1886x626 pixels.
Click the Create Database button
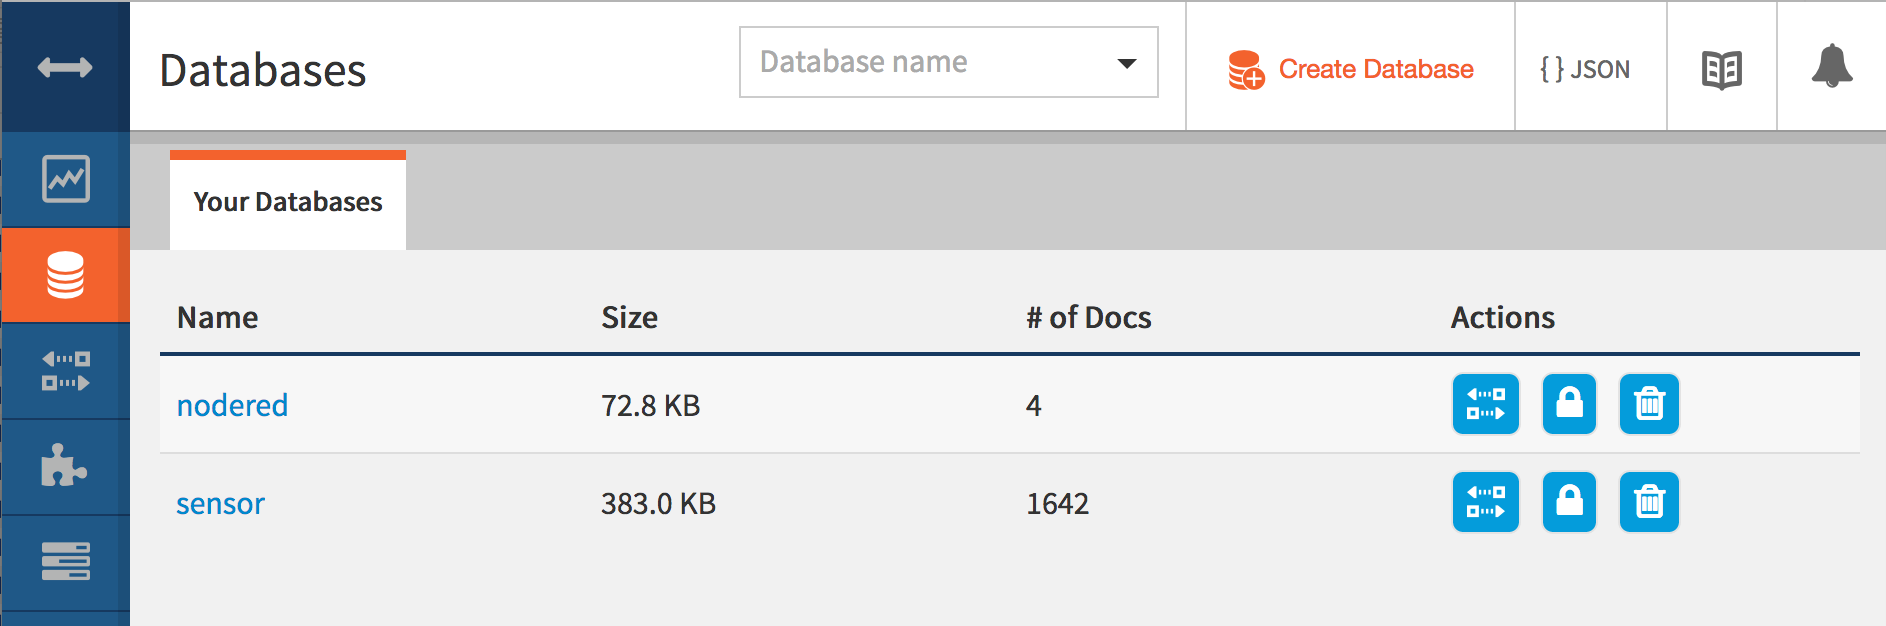pyautogui.click(x=1351, y=69)
